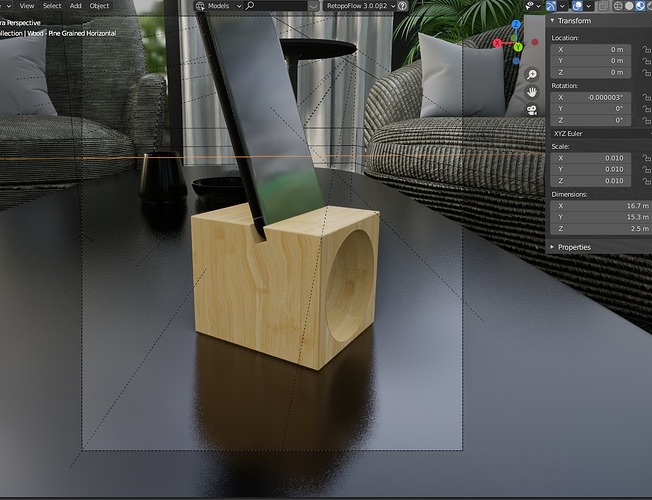Click the Rotation Z field

(590, 120)
